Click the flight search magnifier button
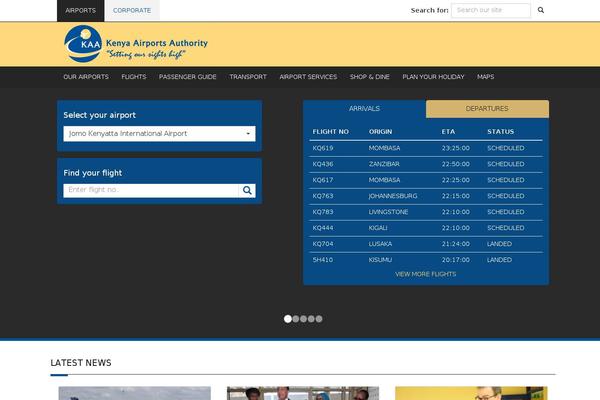The height and width of the screenshot is (400, 600). point(247,190)
